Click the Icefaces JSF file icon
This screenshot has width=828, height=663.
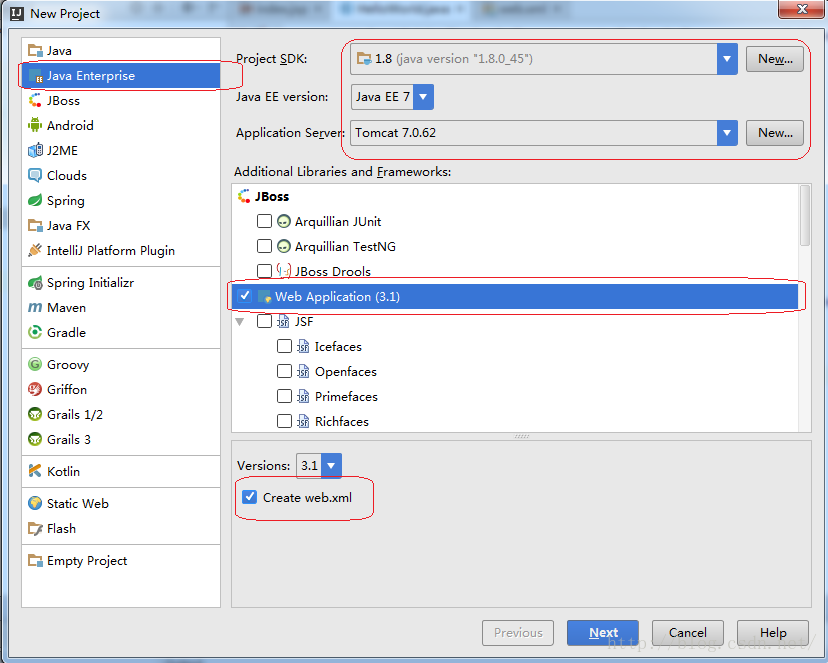point(303,347)
